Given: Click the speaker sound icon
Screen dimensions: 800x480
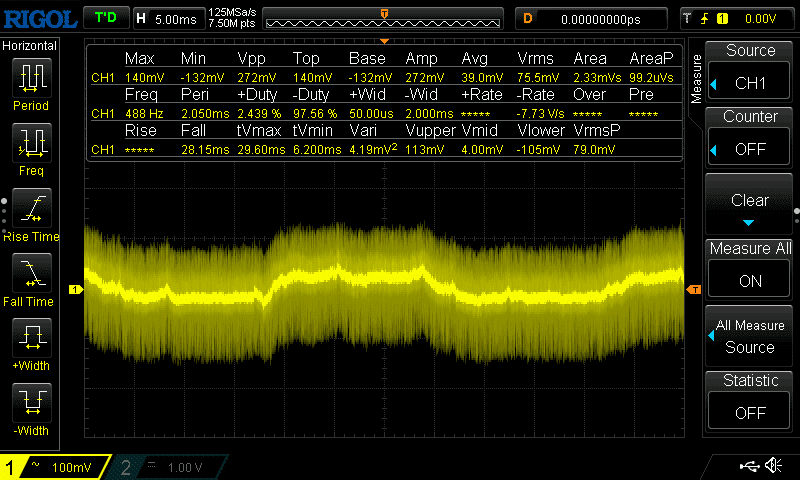Looking at the screenshot, I should point(773,465).
